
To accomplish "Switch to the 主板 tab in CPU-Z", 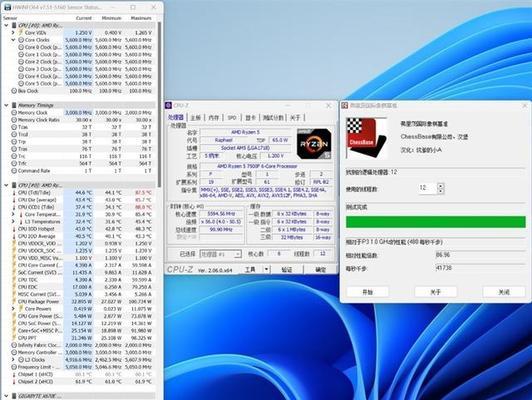I will click(x=196, y=118).
